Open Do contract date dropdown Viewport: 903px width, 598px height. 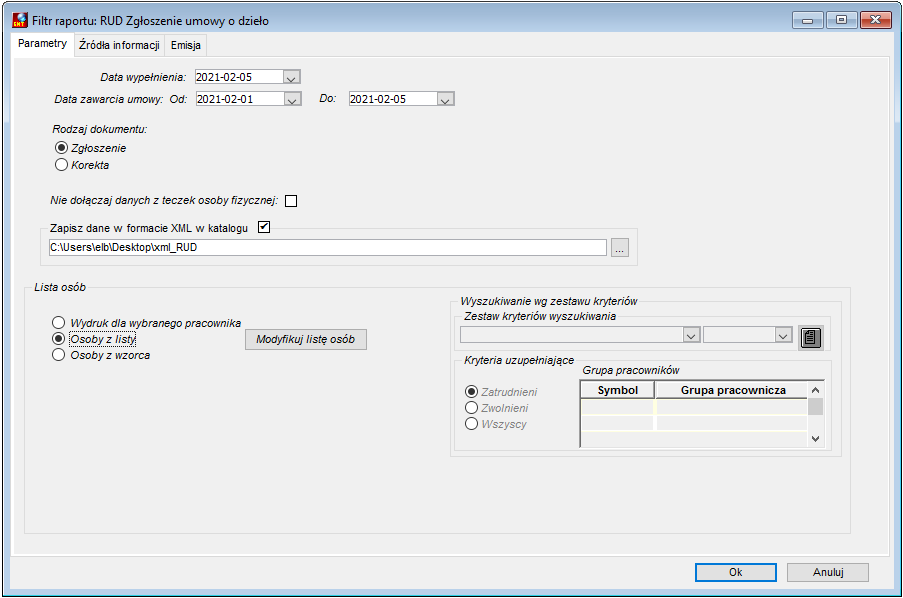point(445,99)
